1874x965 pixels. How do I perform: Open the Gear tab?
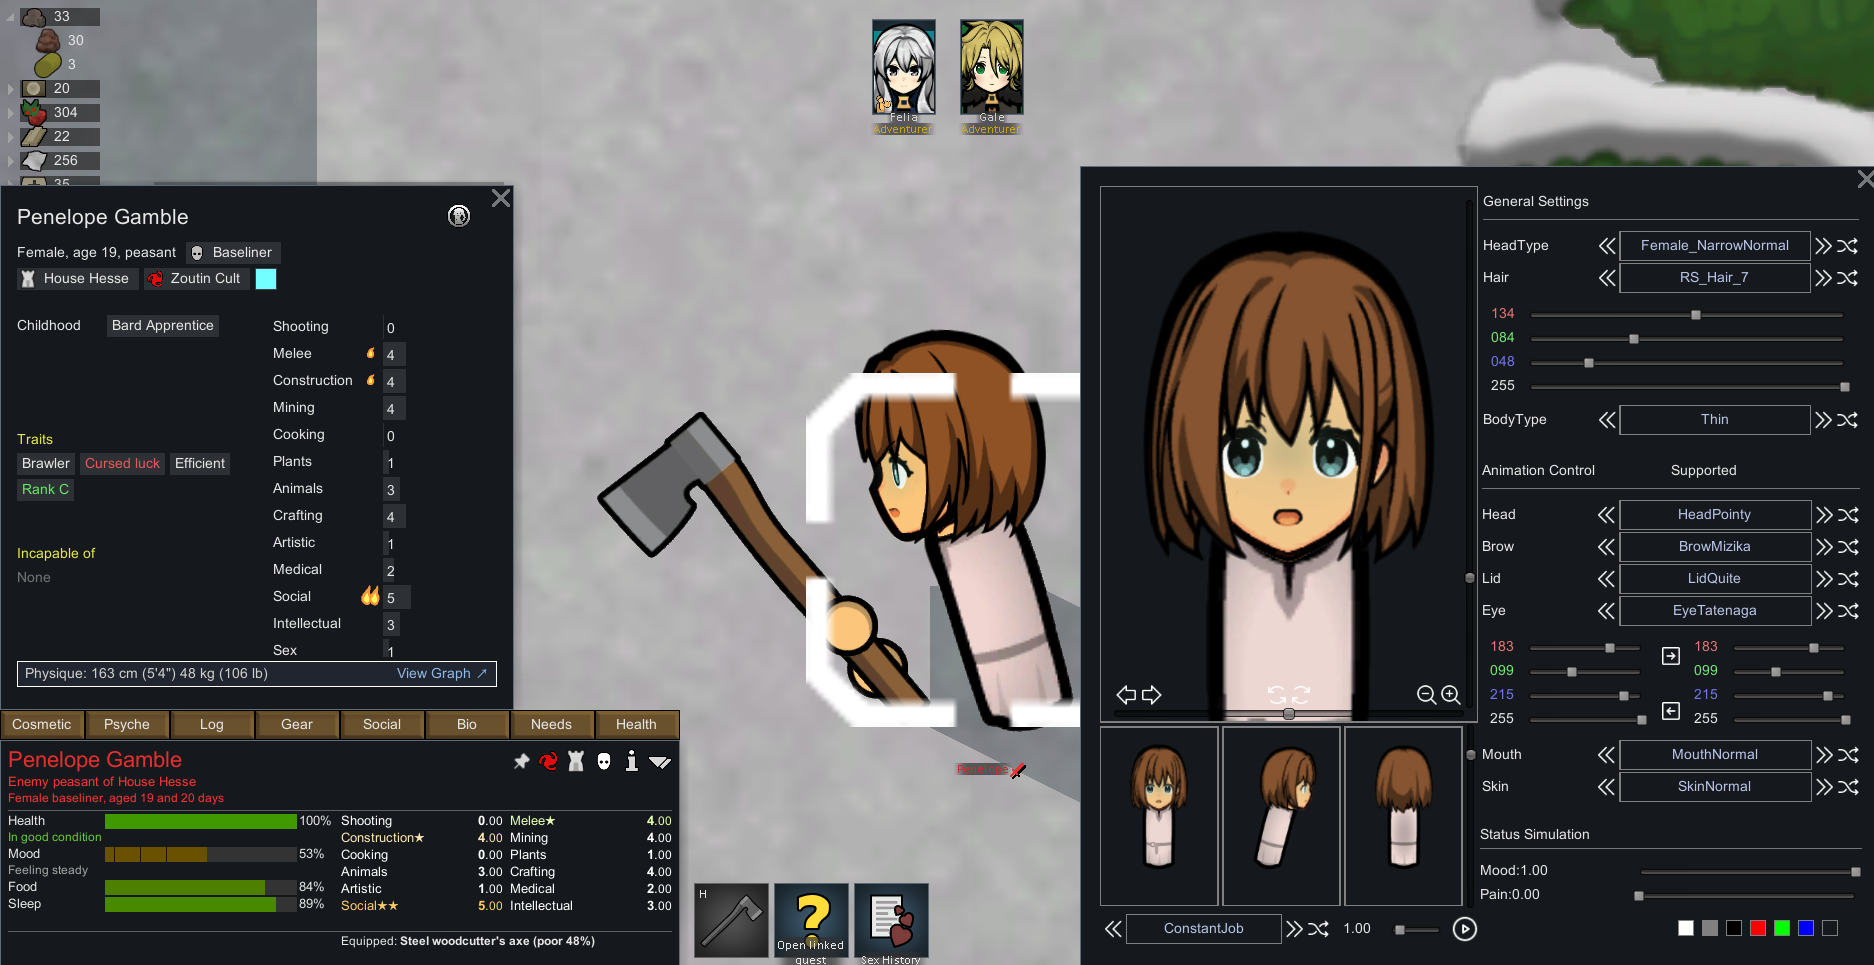tap(297, 725)
